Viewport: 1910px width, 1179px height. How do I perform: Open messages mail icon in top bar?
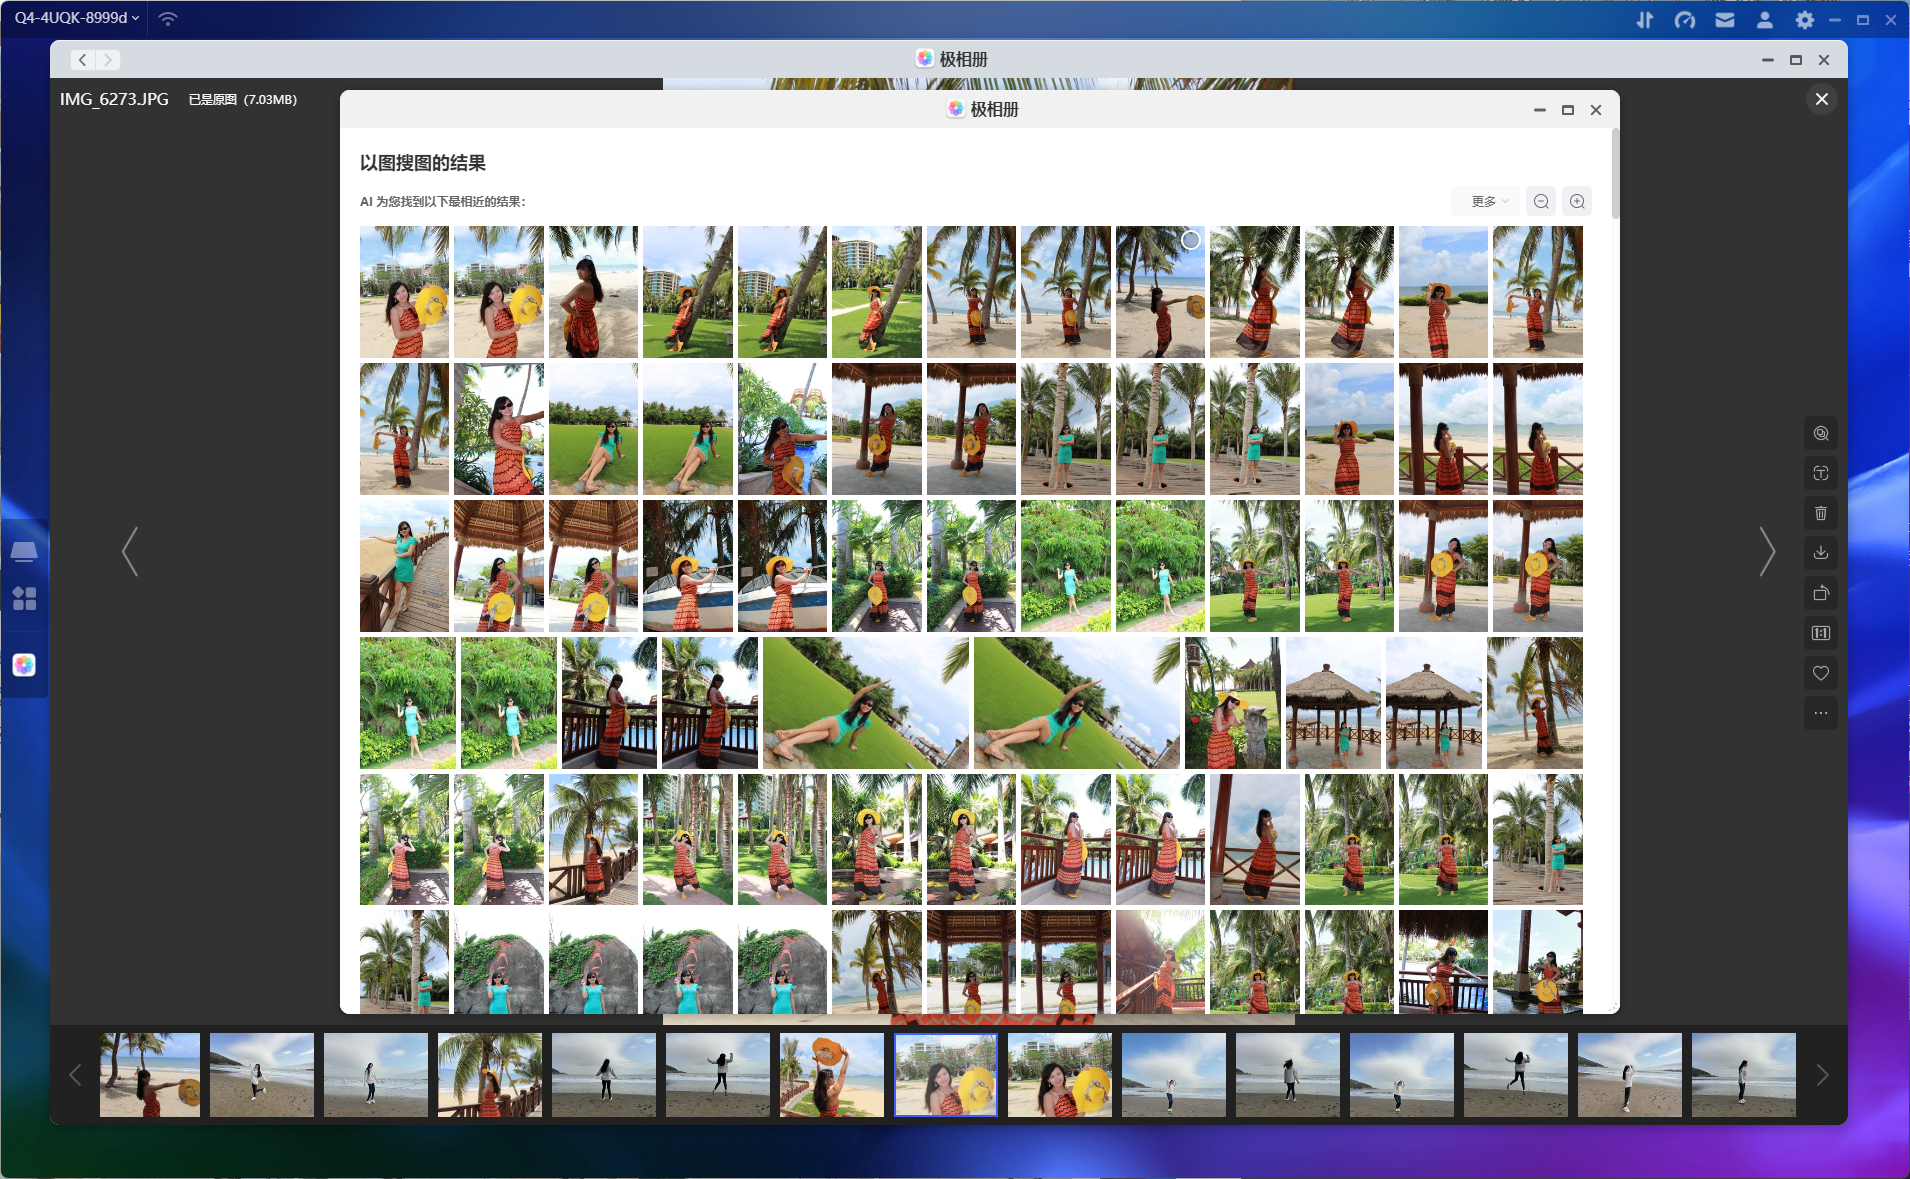tap(1725, 19)
